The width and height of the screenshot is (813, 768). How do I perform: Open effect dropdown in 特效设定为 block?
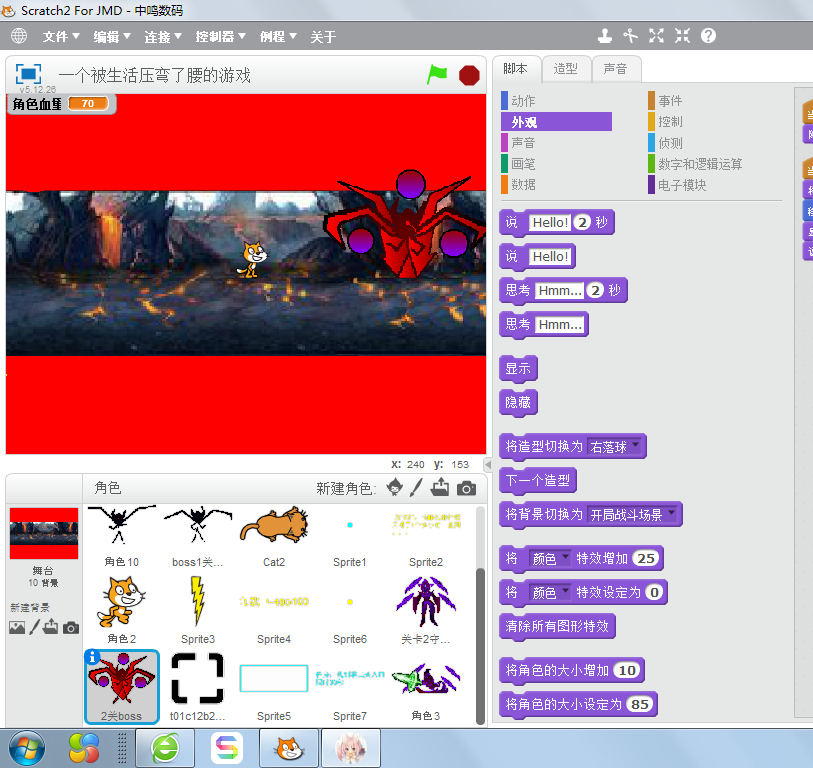tap(550, 592)
